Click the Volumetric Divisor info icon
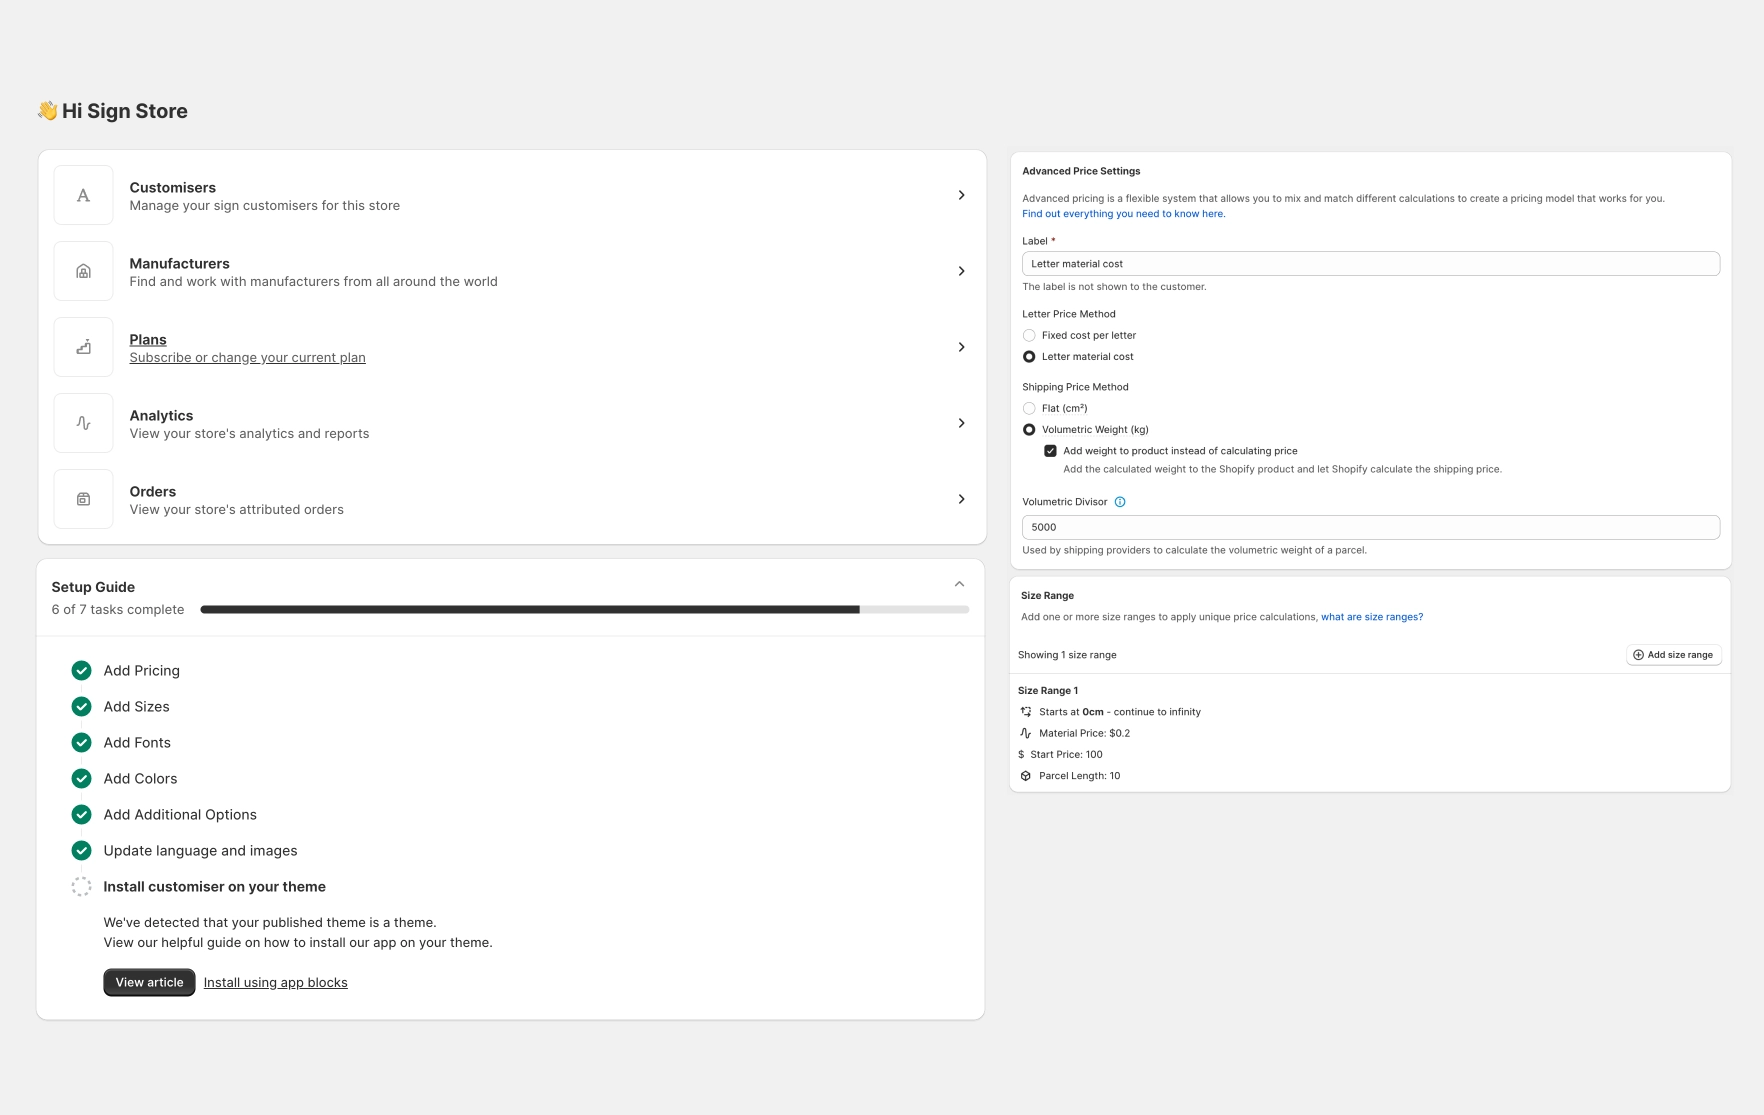 (1120, 502)
